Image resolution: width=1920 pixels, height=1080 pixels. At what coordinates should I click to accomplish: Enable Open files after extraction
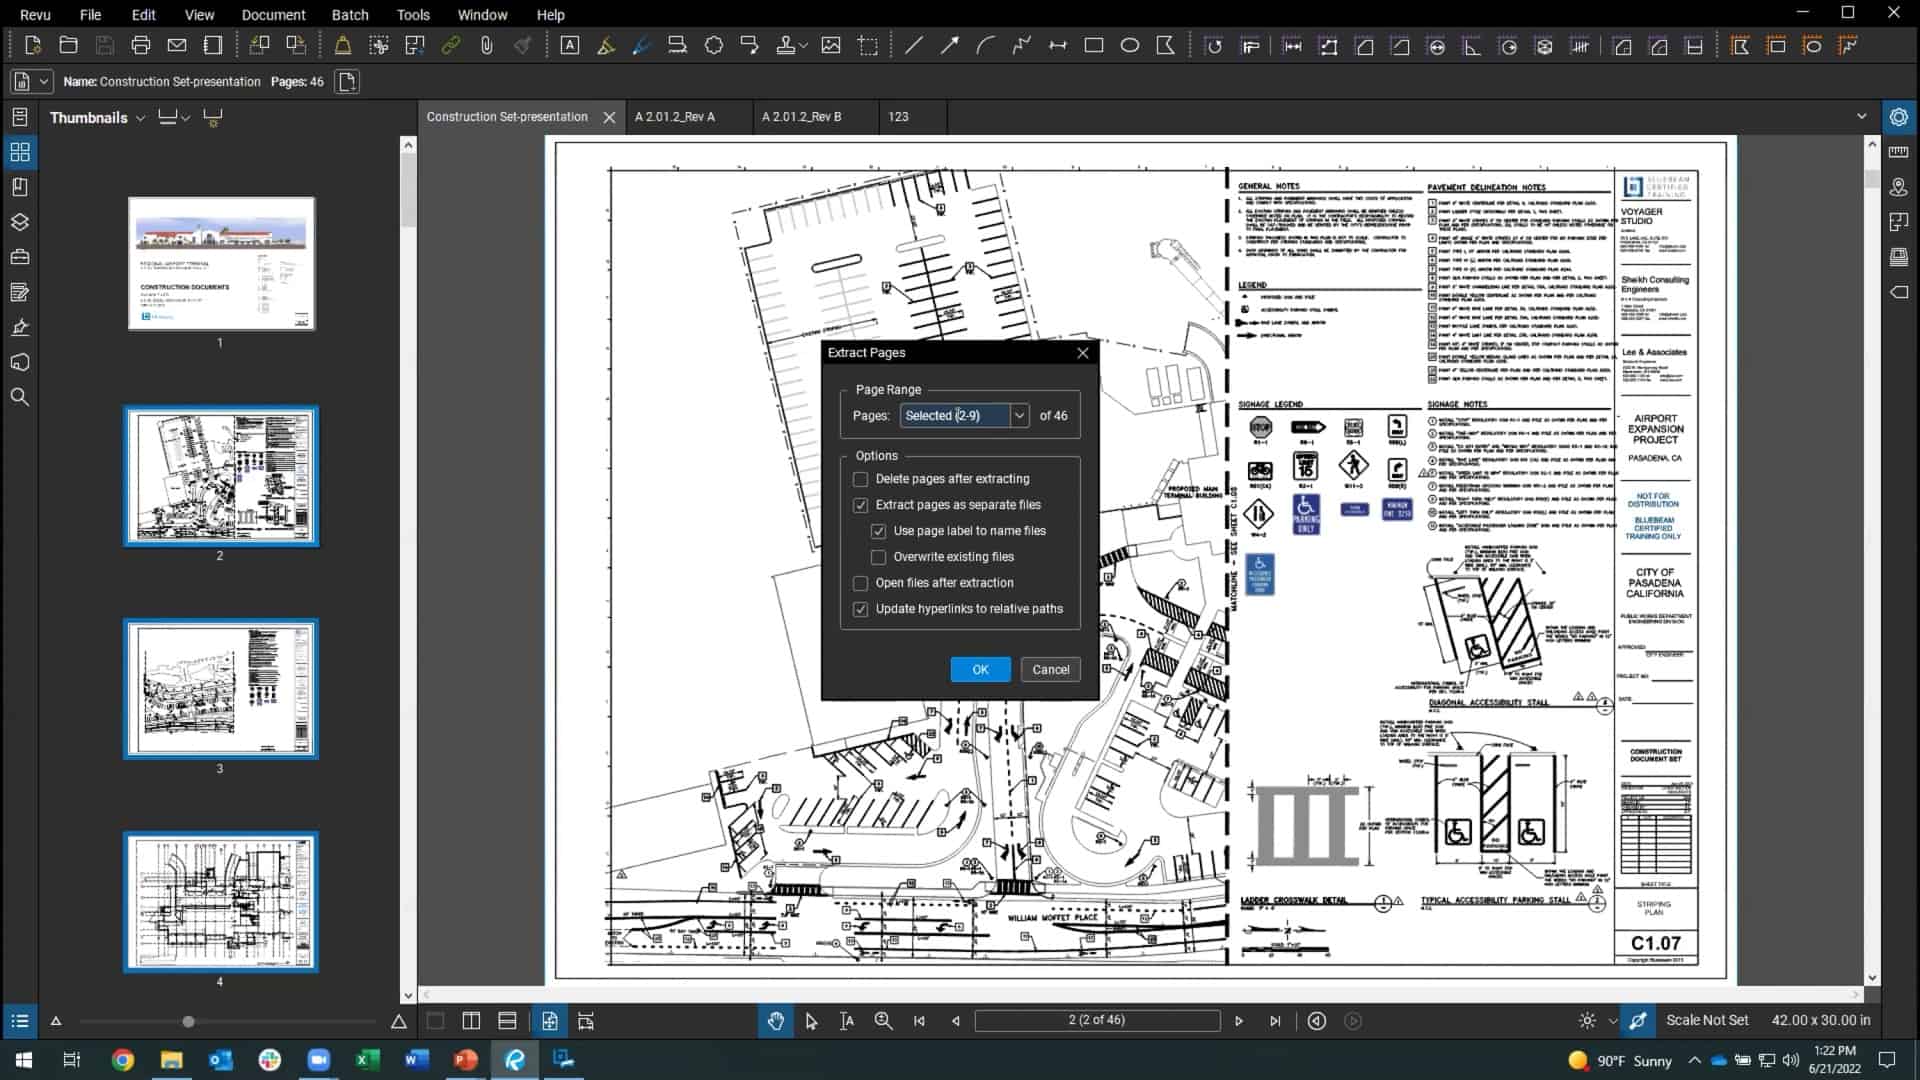coord(861,583)
